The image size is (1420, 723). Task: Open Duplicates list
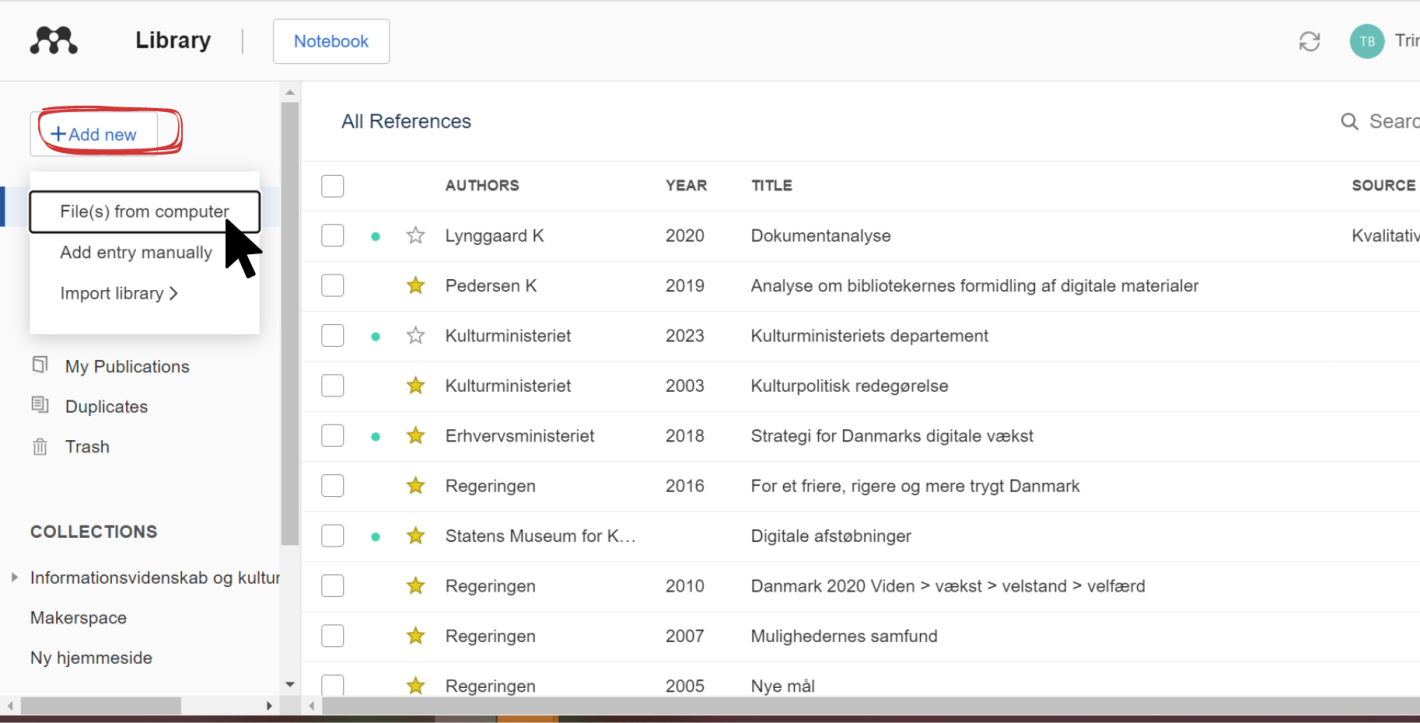106,406
